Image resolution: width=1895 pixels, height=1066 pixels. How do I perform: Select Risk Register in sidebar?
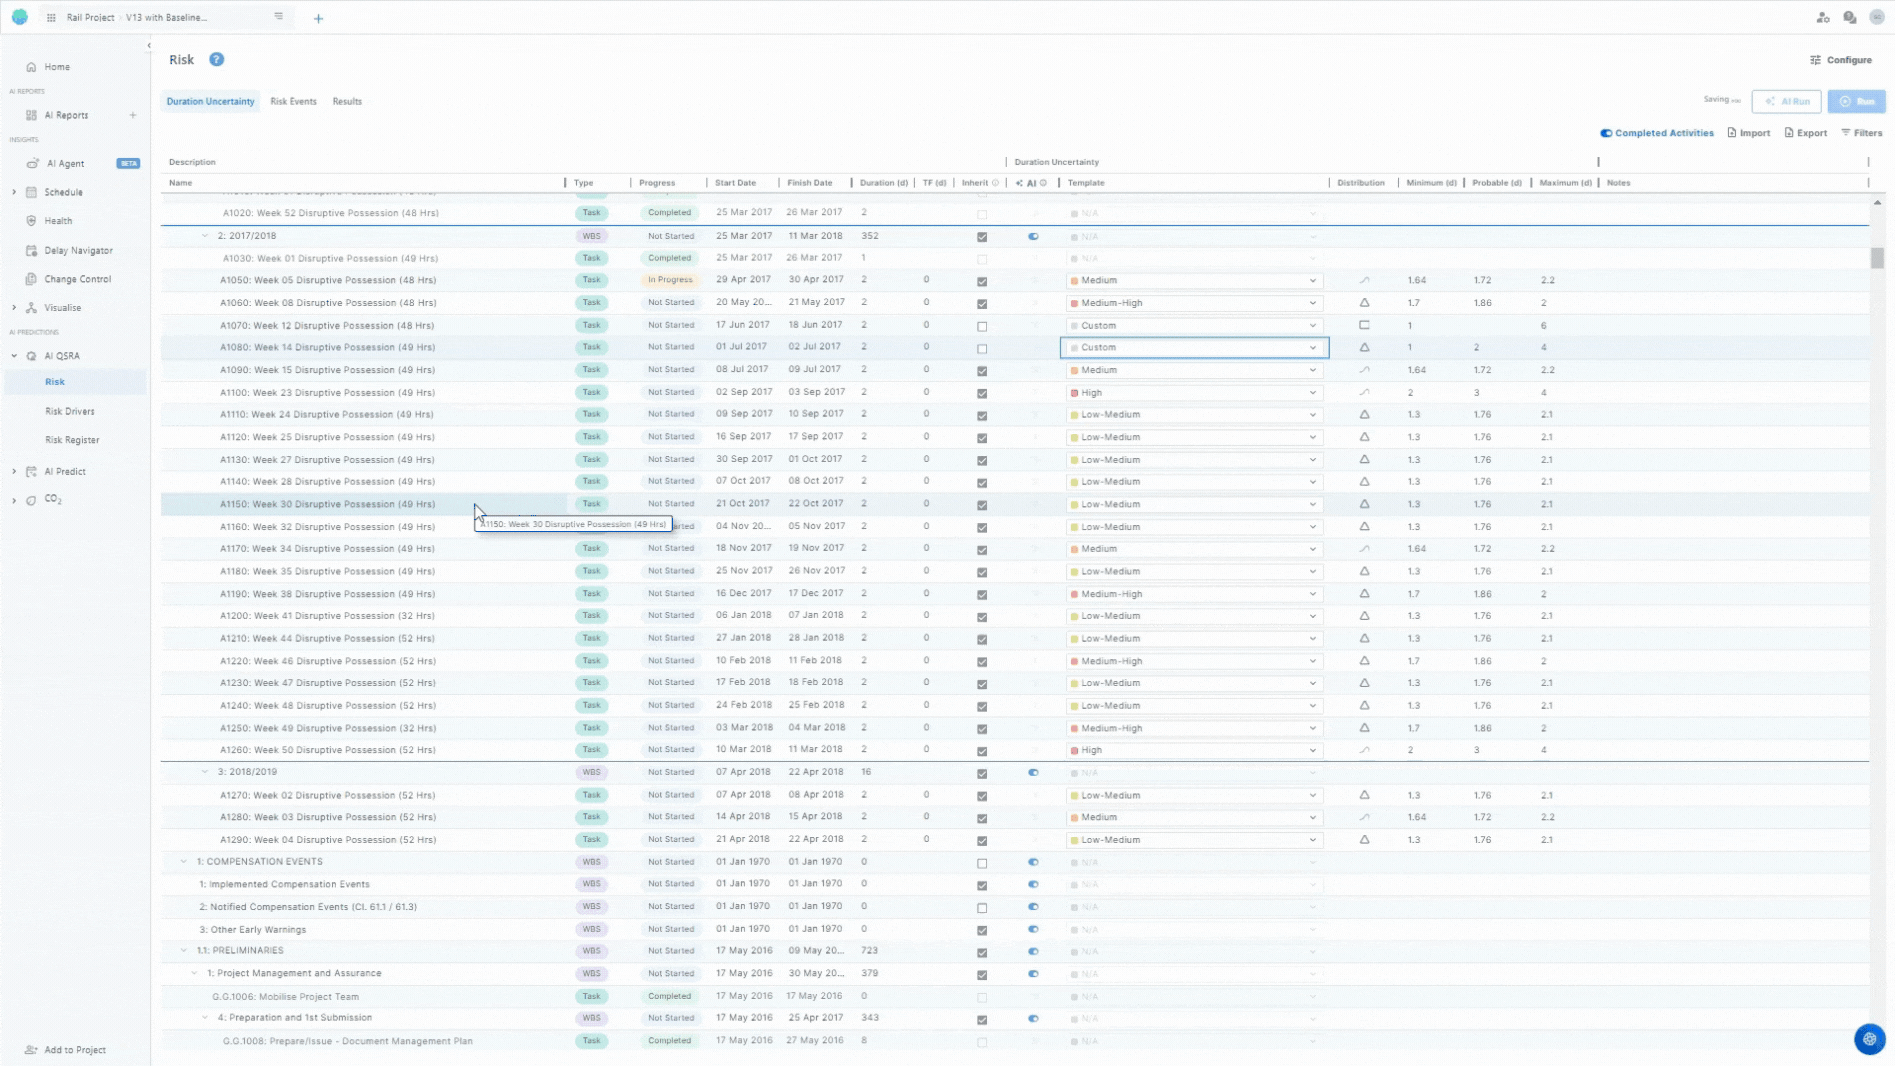point(72,440)
